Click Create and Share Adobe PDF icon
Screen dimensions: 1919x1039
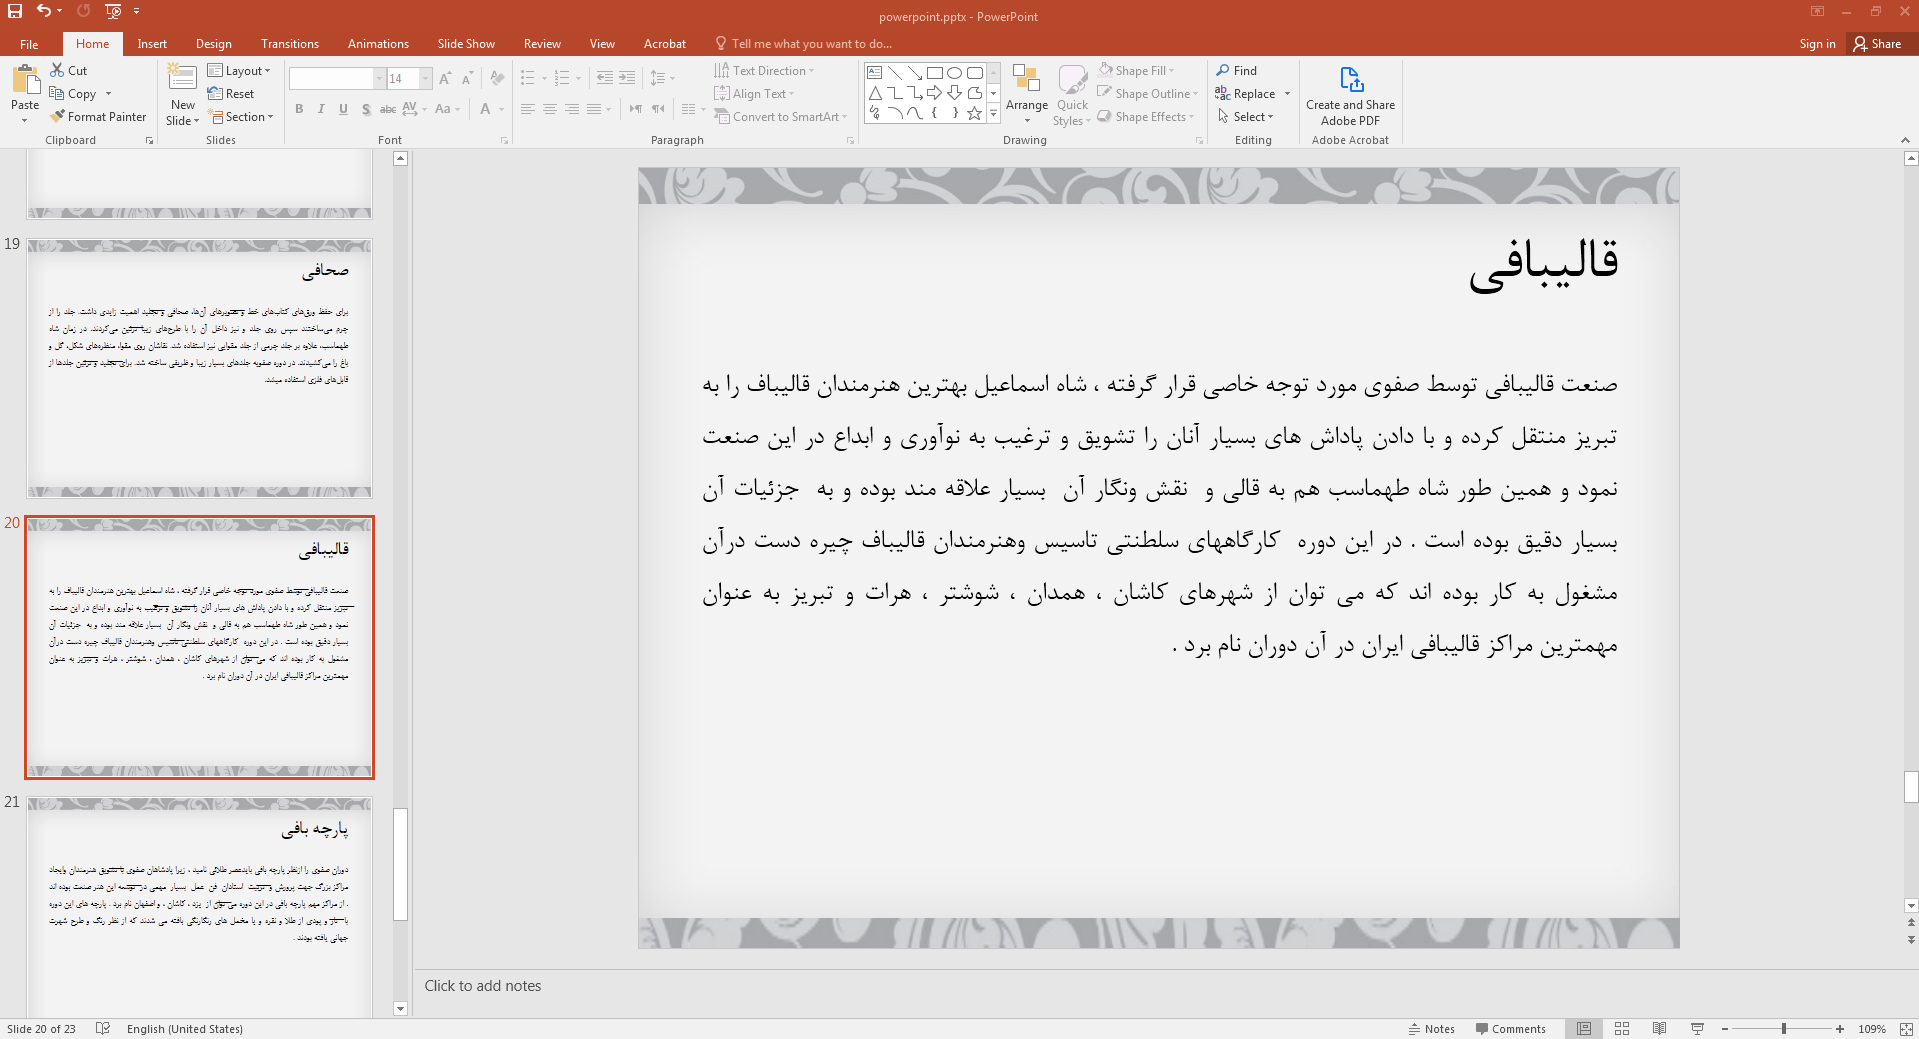pos(1351,79)
